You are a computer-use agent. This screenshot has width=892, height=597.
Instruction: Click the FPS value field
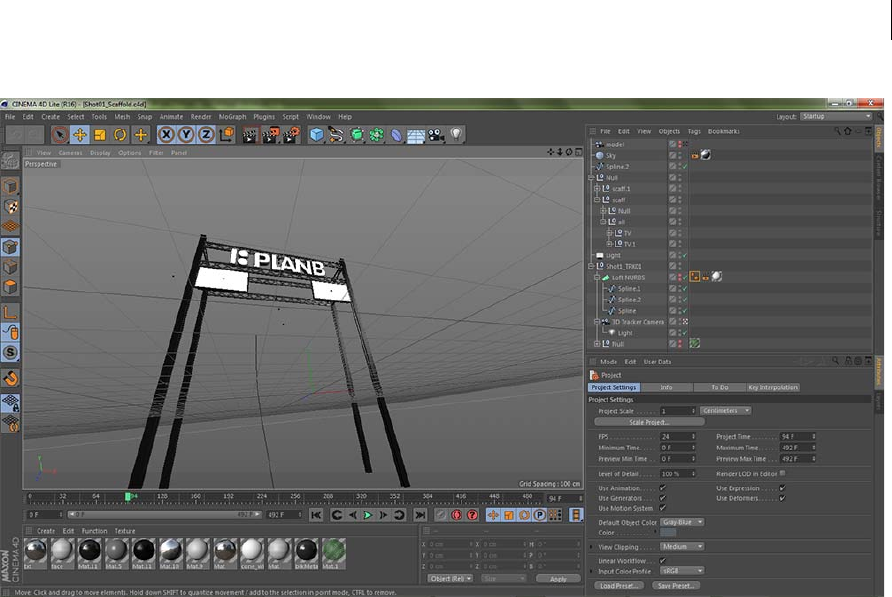(x=678, y=437)
